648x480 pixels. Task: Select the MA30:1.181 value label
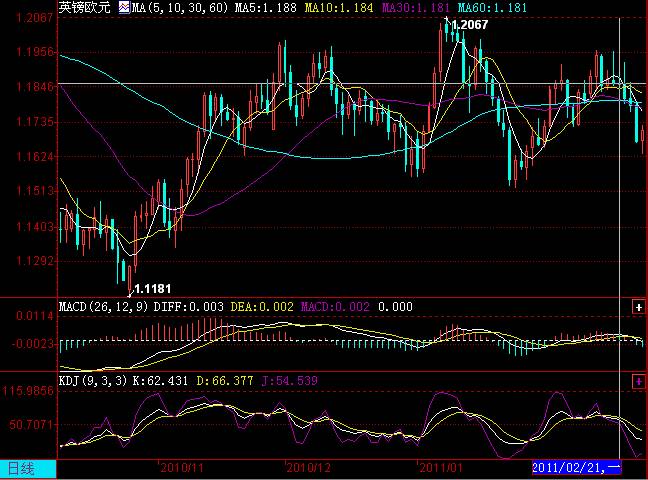coord(415,7)
